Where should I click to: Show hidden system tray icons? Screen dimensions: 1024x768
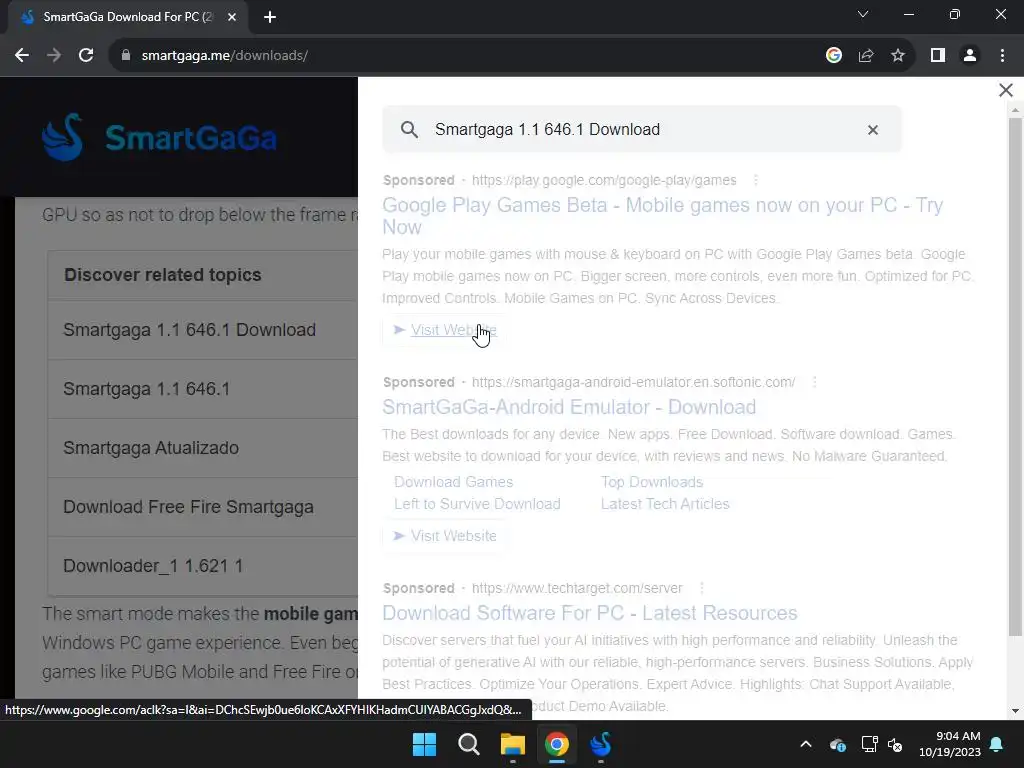(806, 744)
